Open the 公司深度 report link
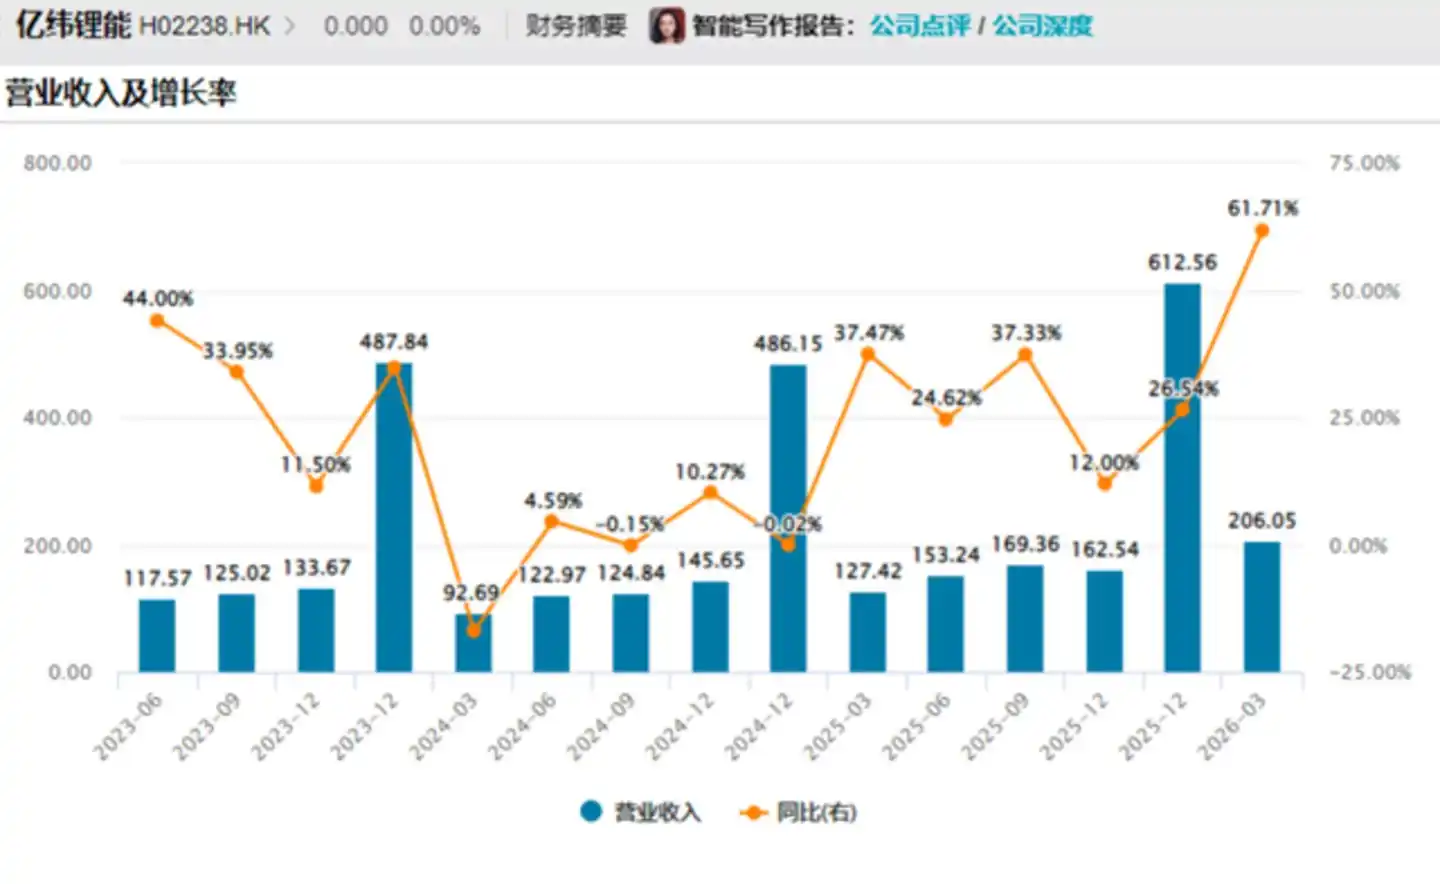The width and height of the screenshot is (1440, 884). (1042, 26)
